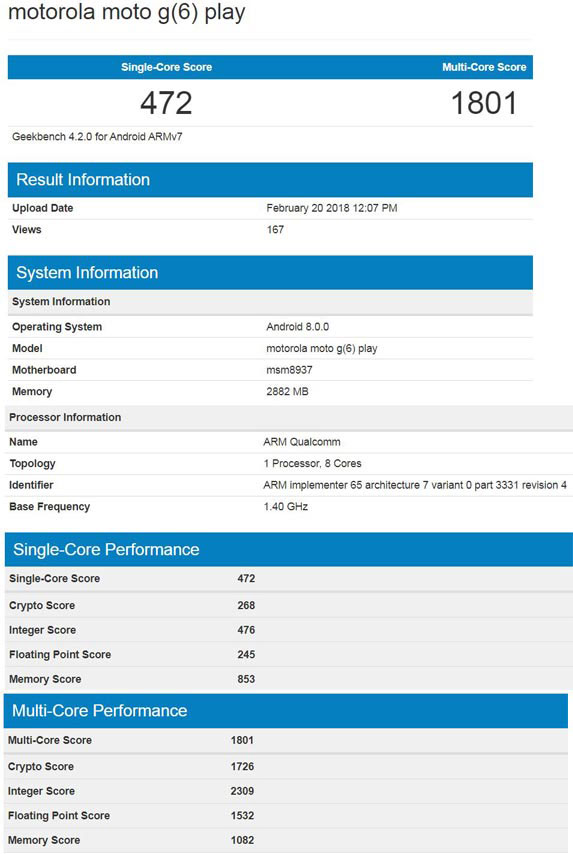
Task: Select '1 Processor, 8 Cores' value
Action: point(312,463)
